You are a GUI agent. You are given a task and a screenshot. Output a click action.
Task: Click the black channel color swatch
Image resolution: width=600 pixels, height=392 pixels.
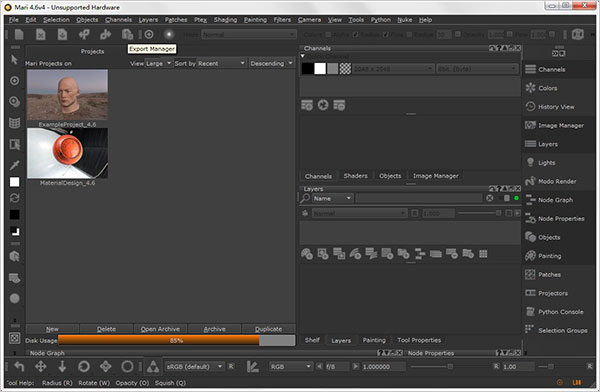[308, 69]
